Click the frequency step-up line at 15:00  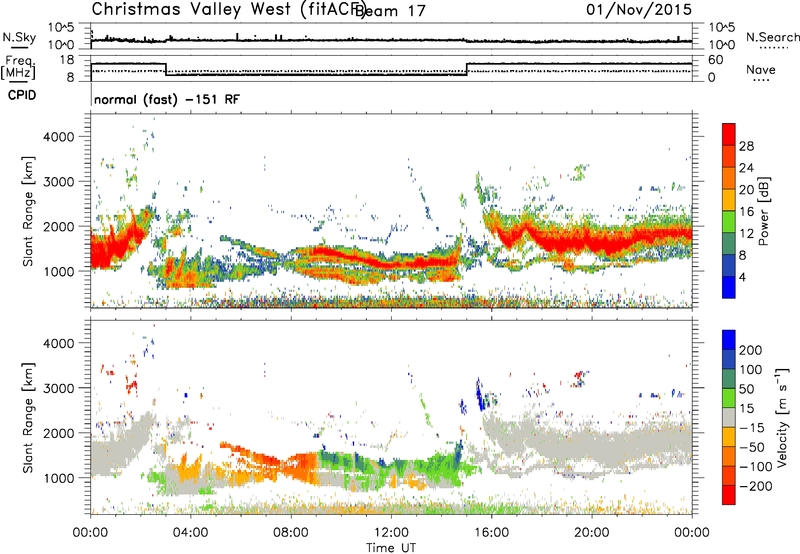click(467, 69)
